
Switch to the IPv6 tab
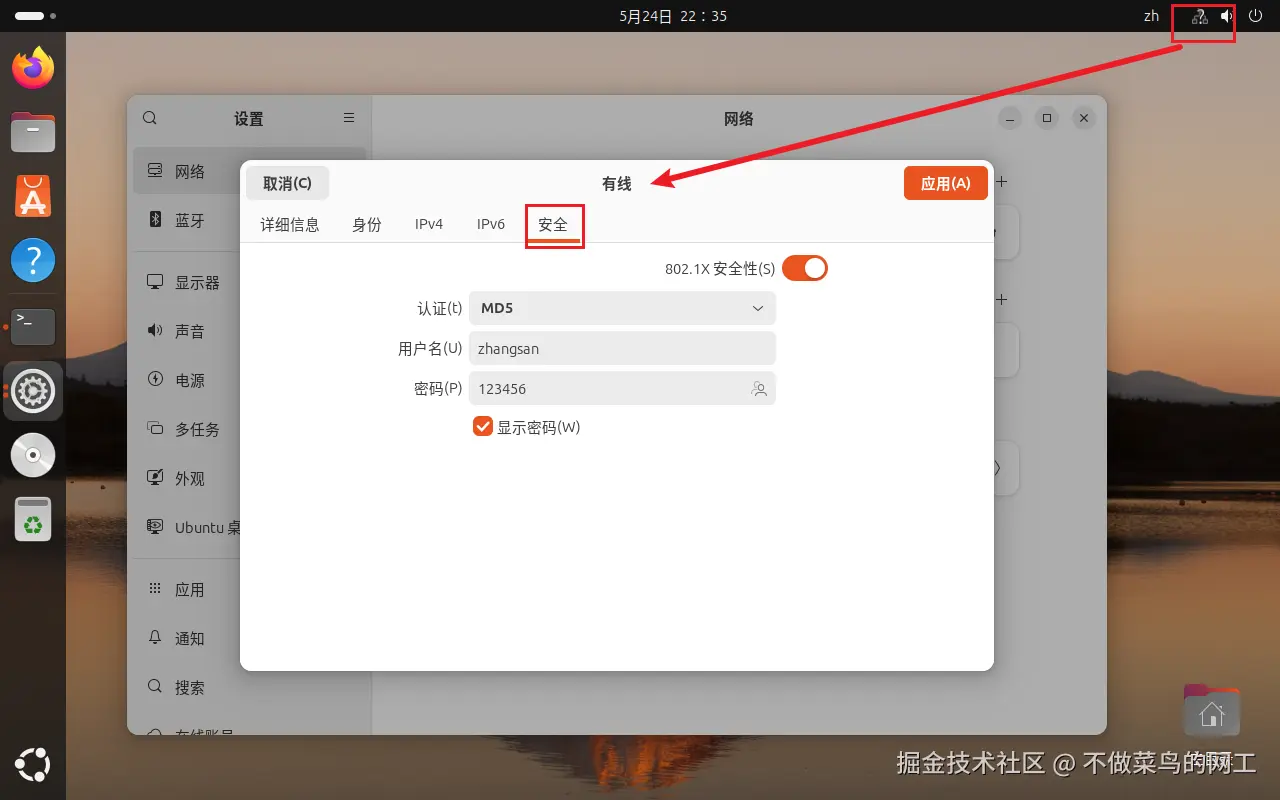[491, 224]
